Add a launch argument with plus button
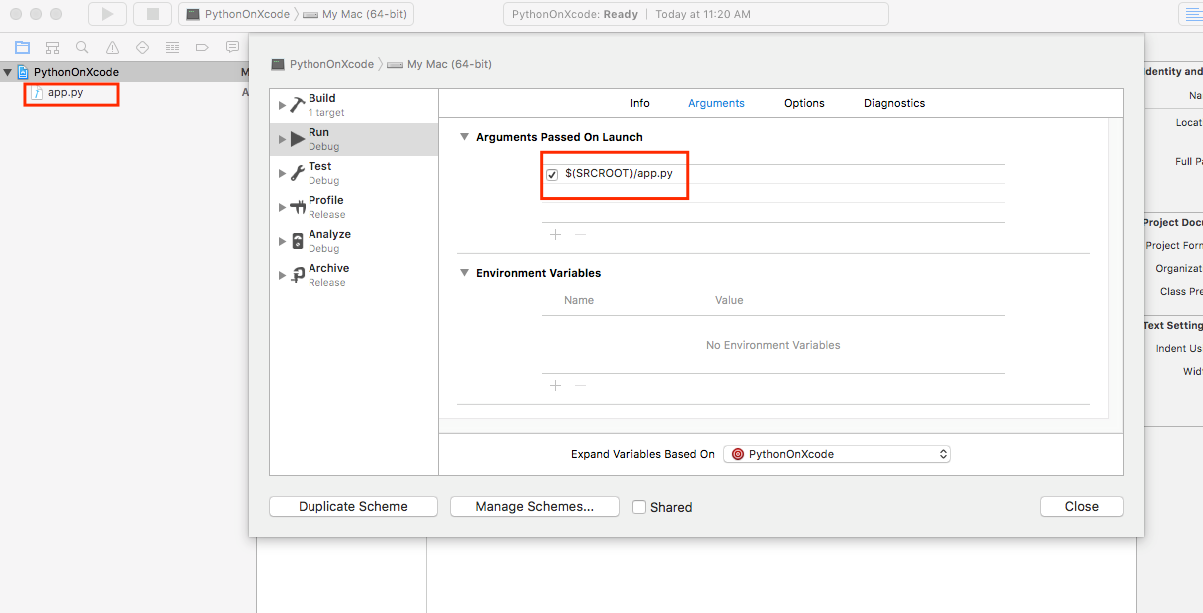1203x613 pixels. click(x=556, y=234)
